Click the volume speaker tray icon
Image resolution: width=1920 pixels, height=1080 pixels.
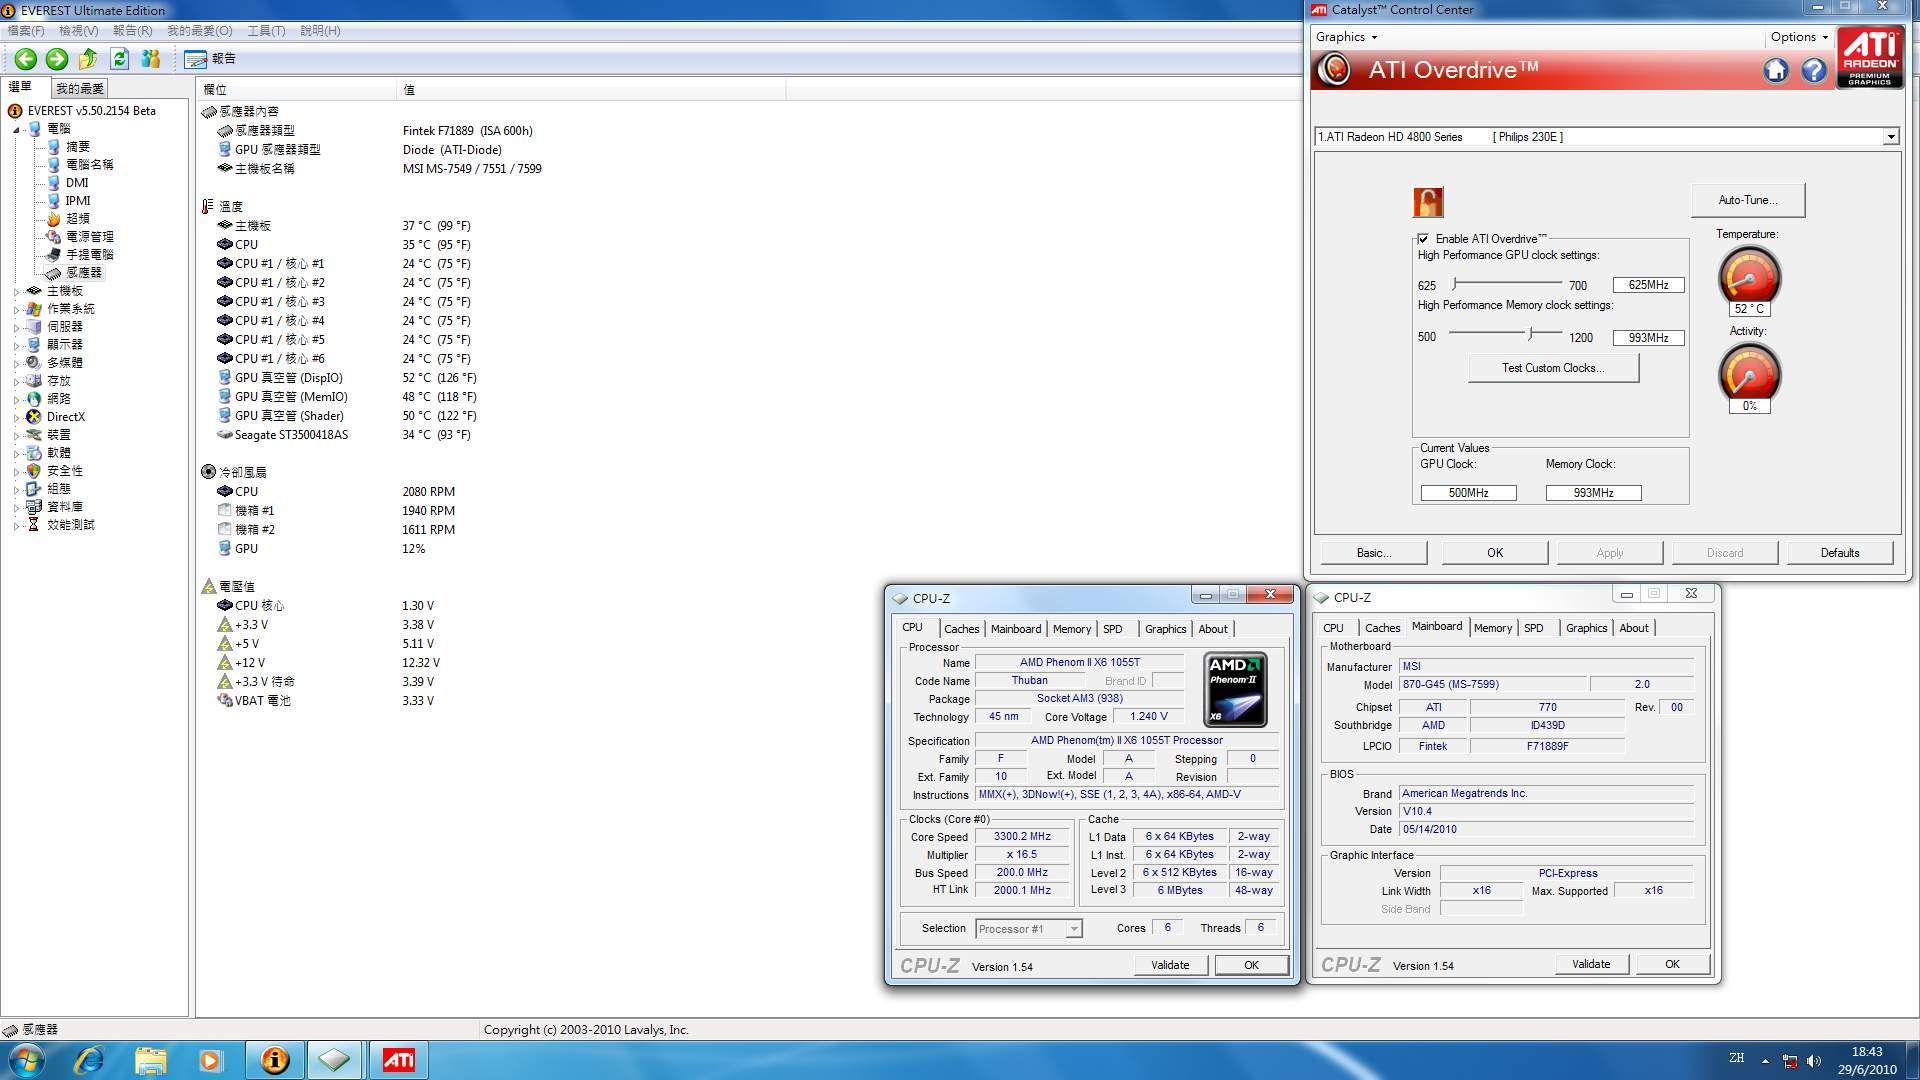click(1814, 1060)
